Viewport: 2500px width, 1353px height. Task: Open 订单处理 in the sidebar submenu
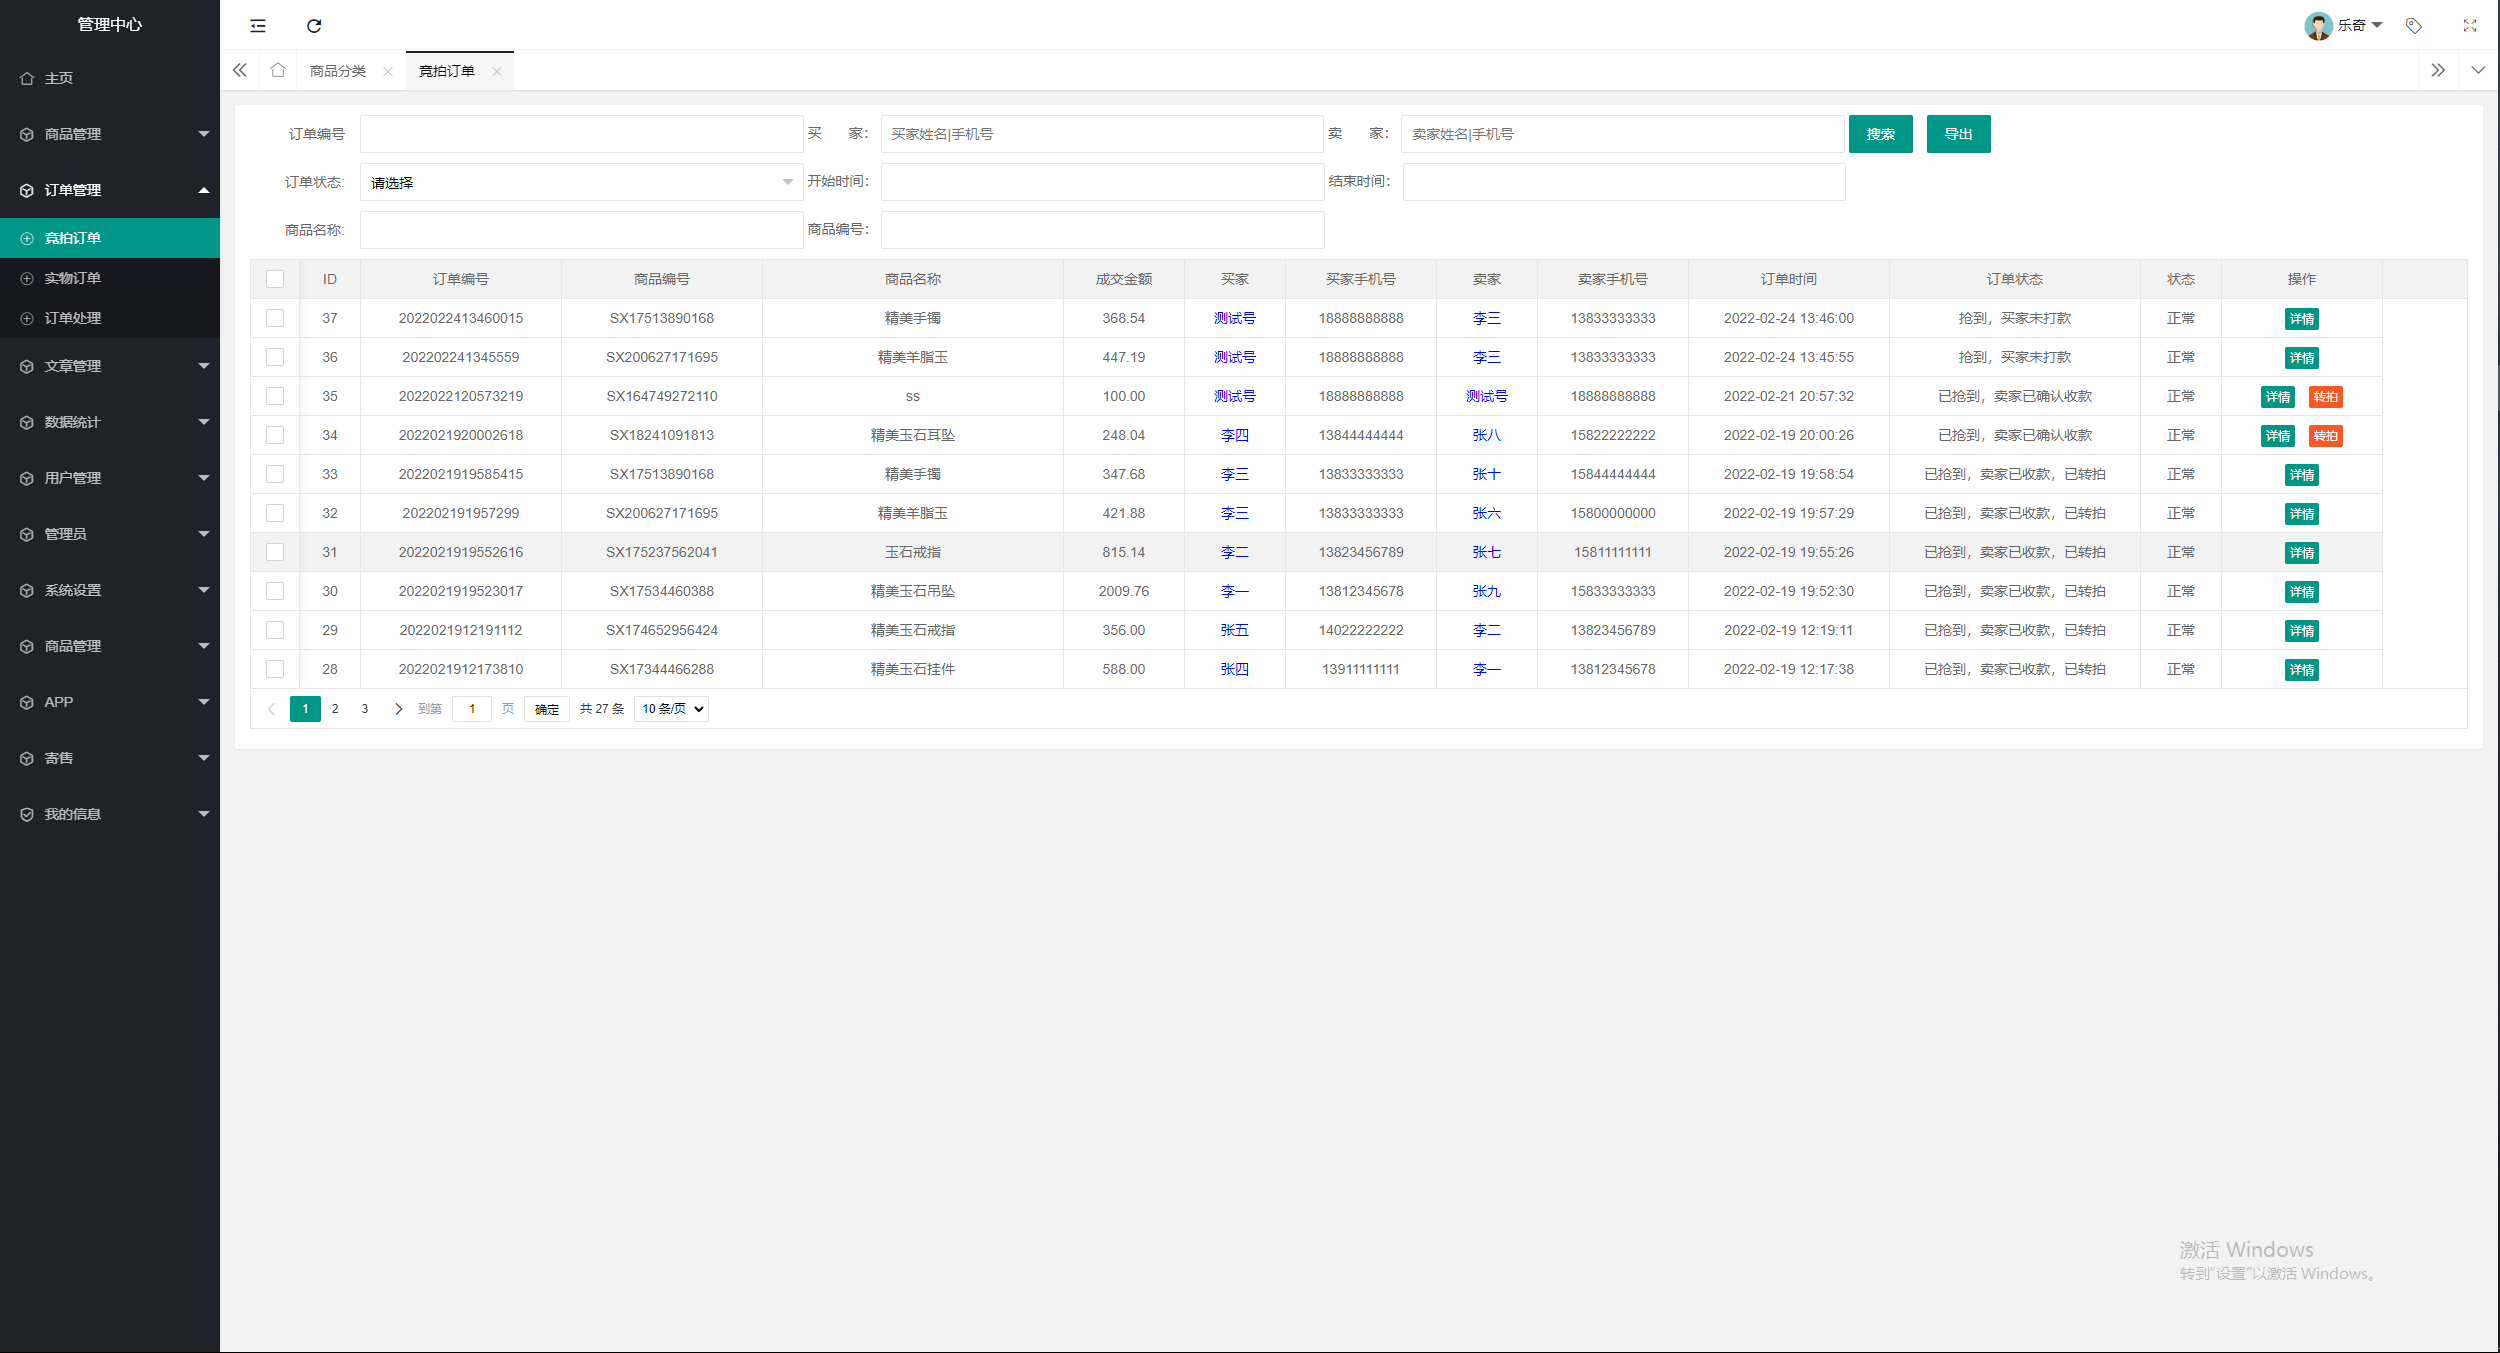pyautogui.click(x=110, y=318)
